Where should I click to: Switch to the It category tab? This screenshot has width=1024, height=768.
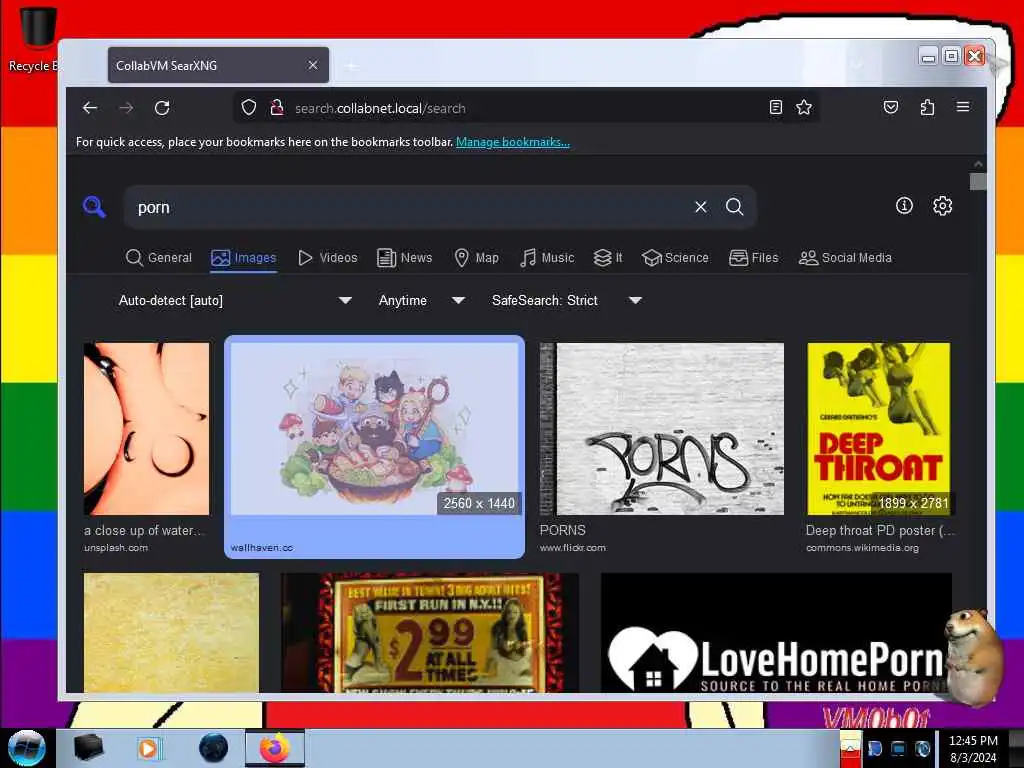coord(608,257)
